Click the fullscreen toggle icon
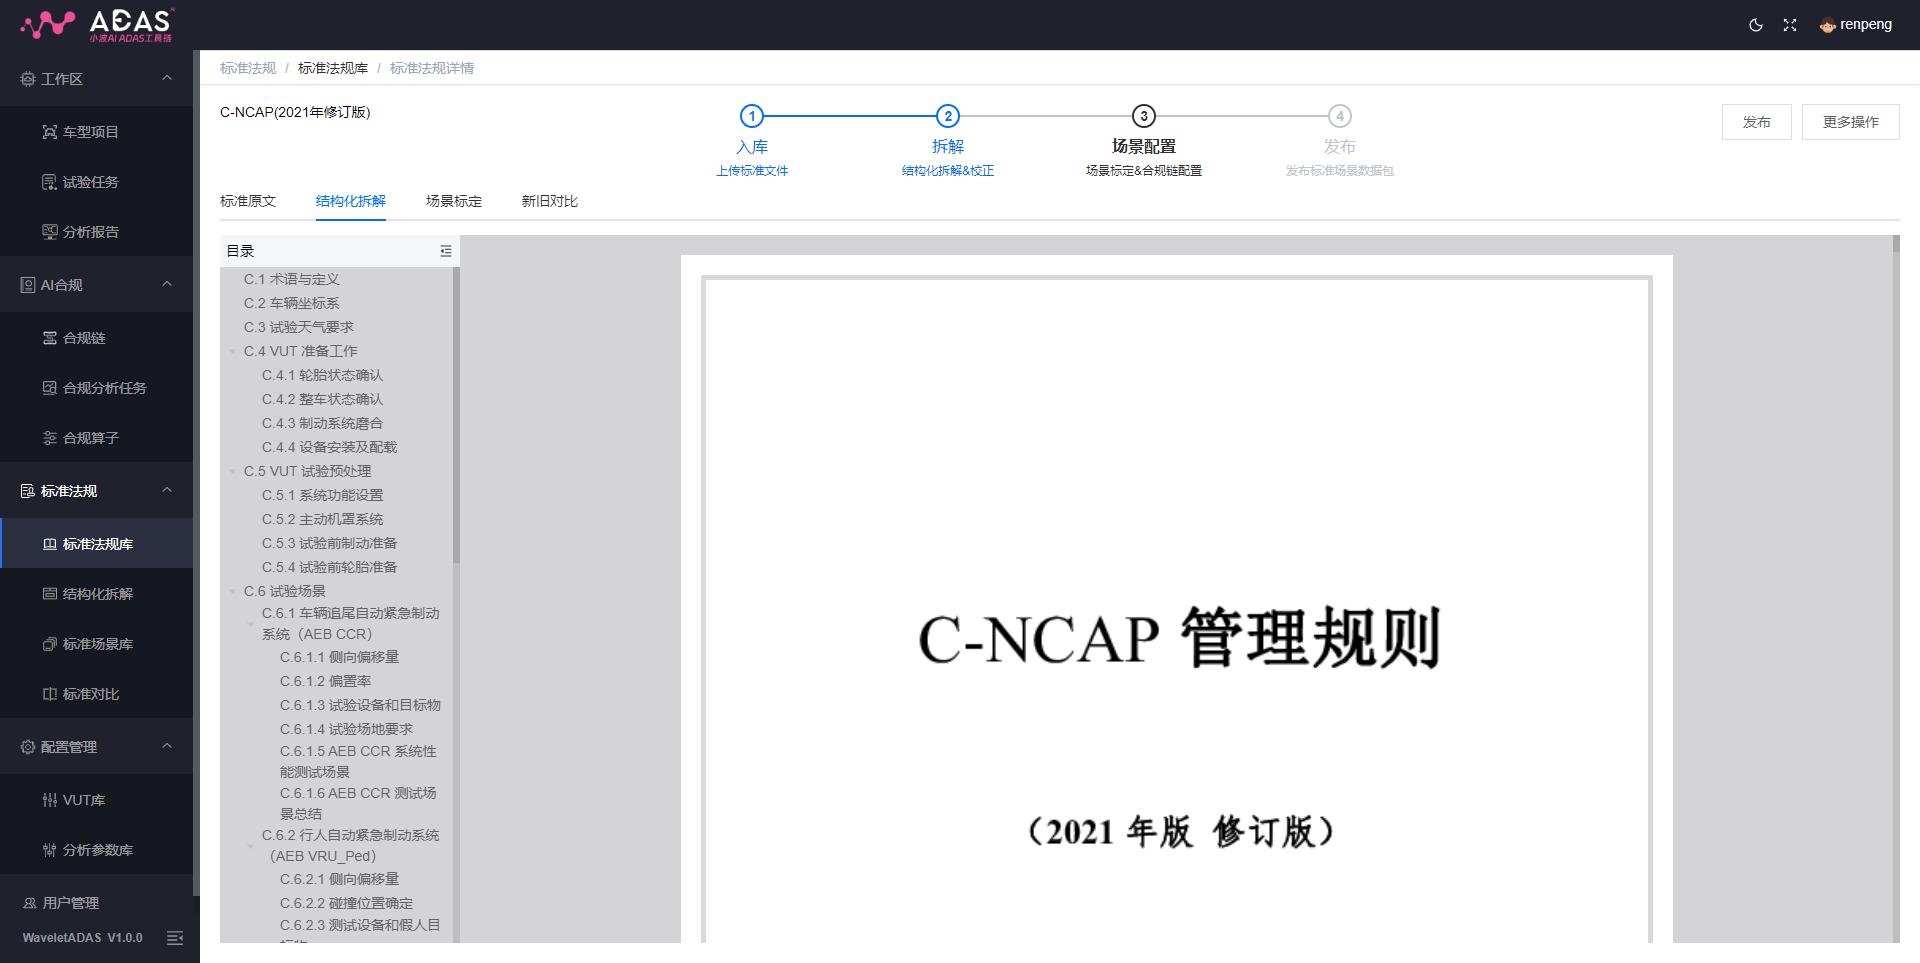The width and height of the screenshot is (1920, 963). pyautogui.click(x=1790, y=25)
